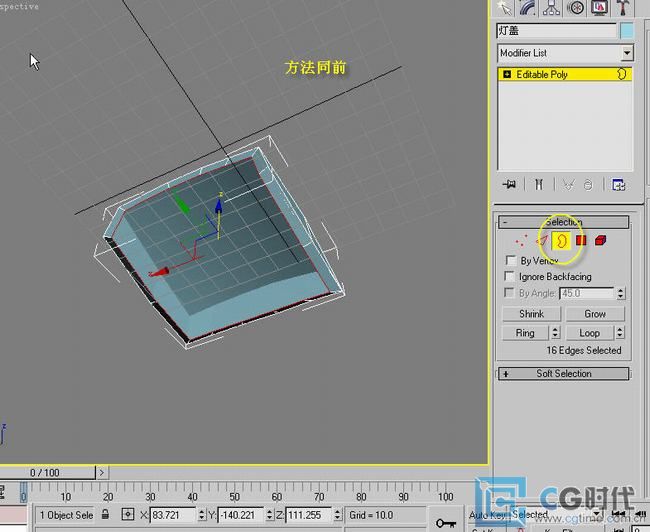Click the green Y-axis gizmo arrow
650x532 pixels.
tap(181, 202)
